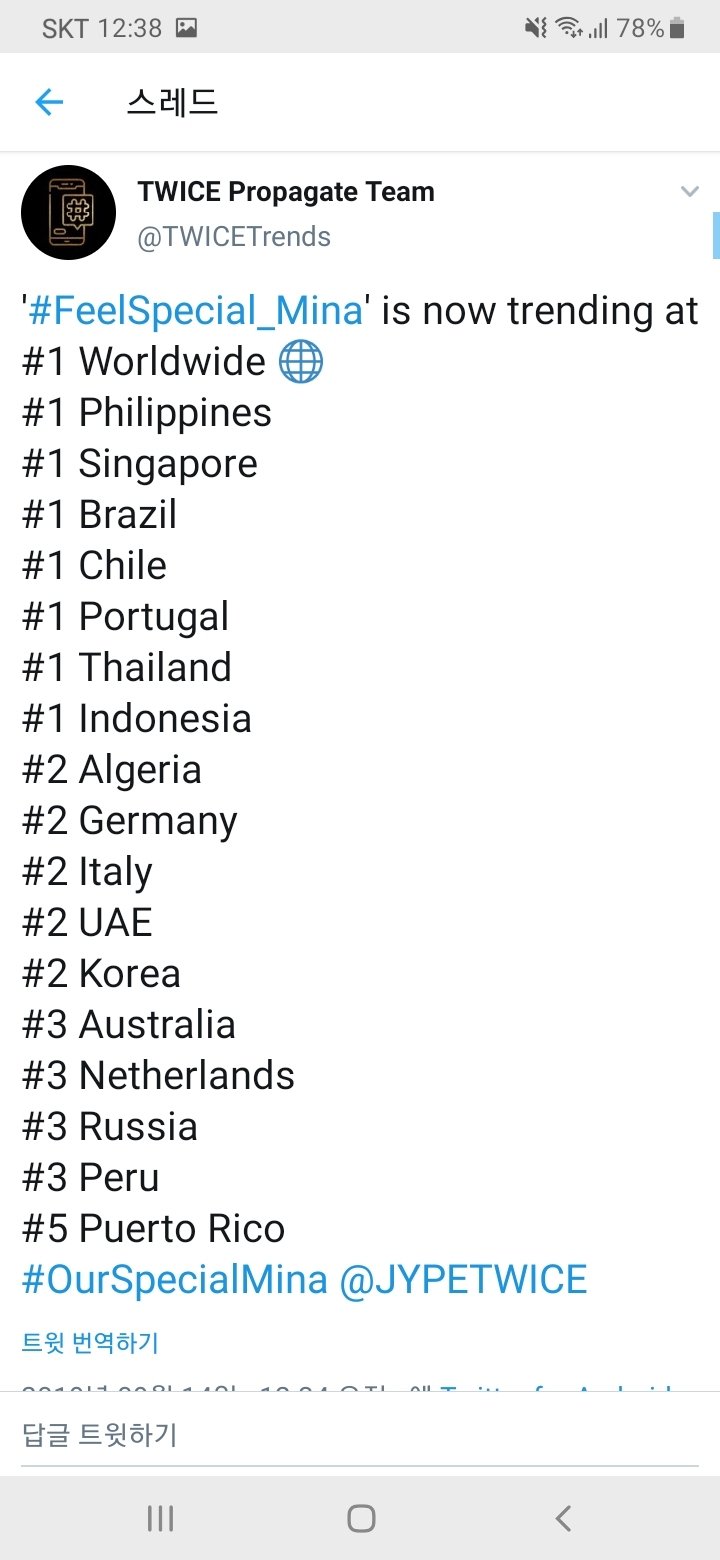Tap the Wi-Fi icon in the status bar
720x1560 pixels.
pos(569,28)
